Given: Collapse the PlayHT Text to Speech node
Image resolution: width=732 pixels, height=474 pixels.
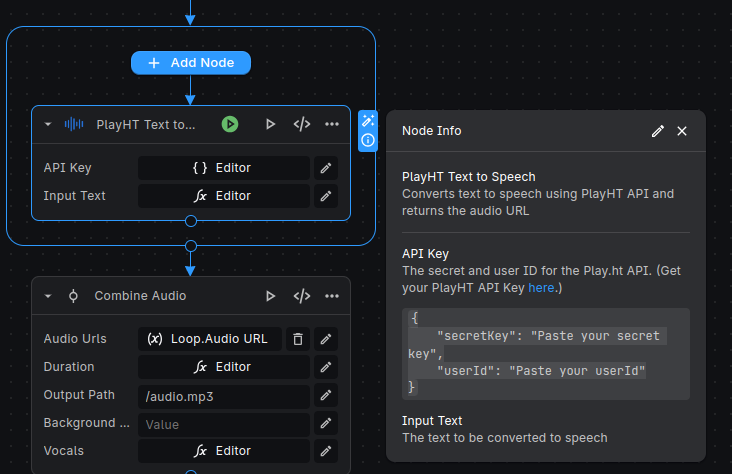Looking at the screenshot, I should click(48, 125).
